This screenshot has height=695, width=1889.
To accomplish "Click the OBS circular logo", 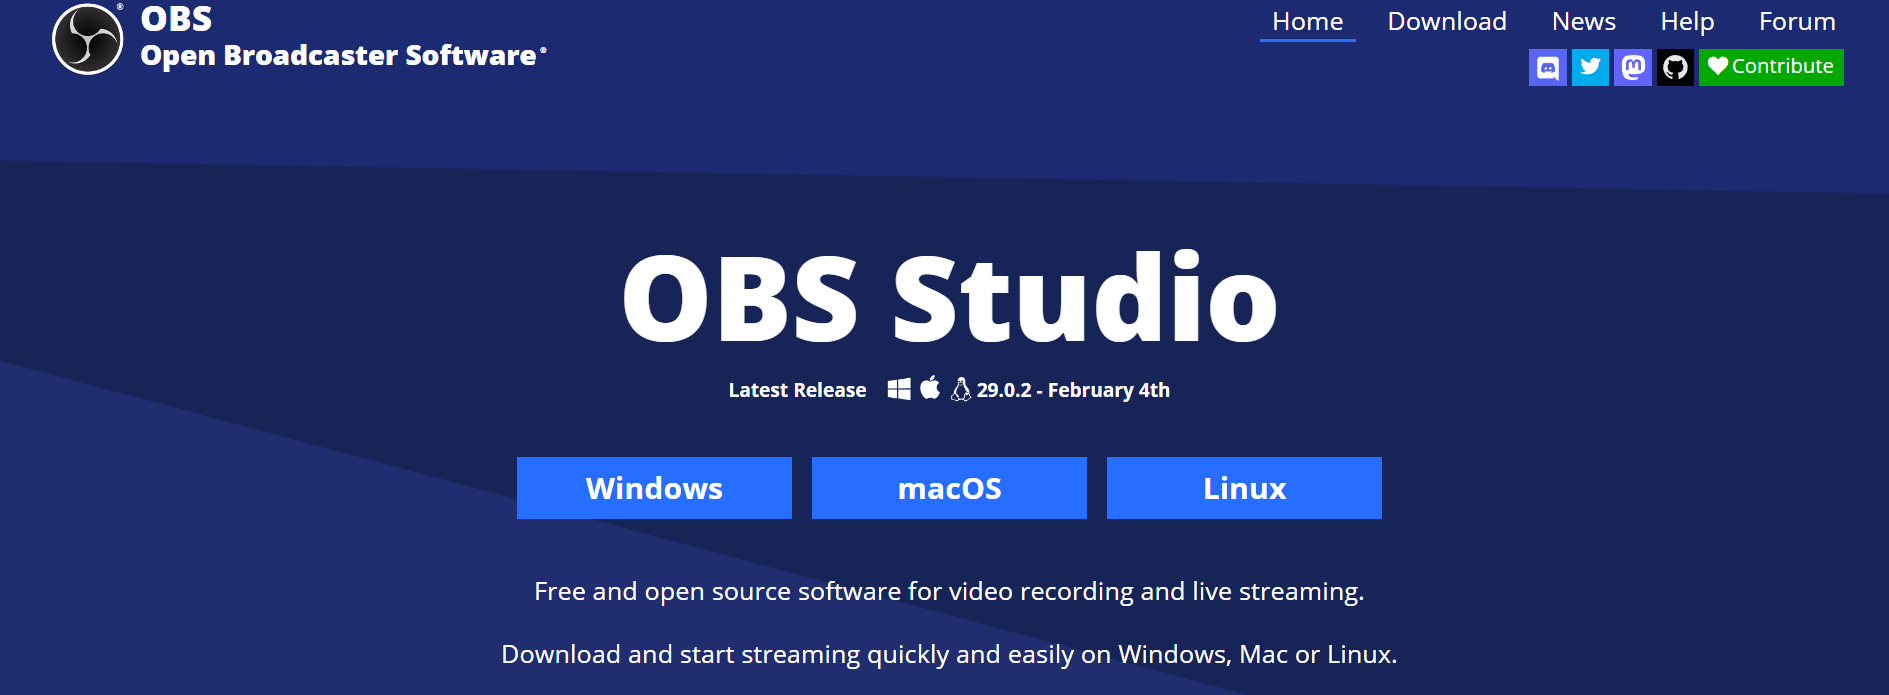I will click(88, 39).
